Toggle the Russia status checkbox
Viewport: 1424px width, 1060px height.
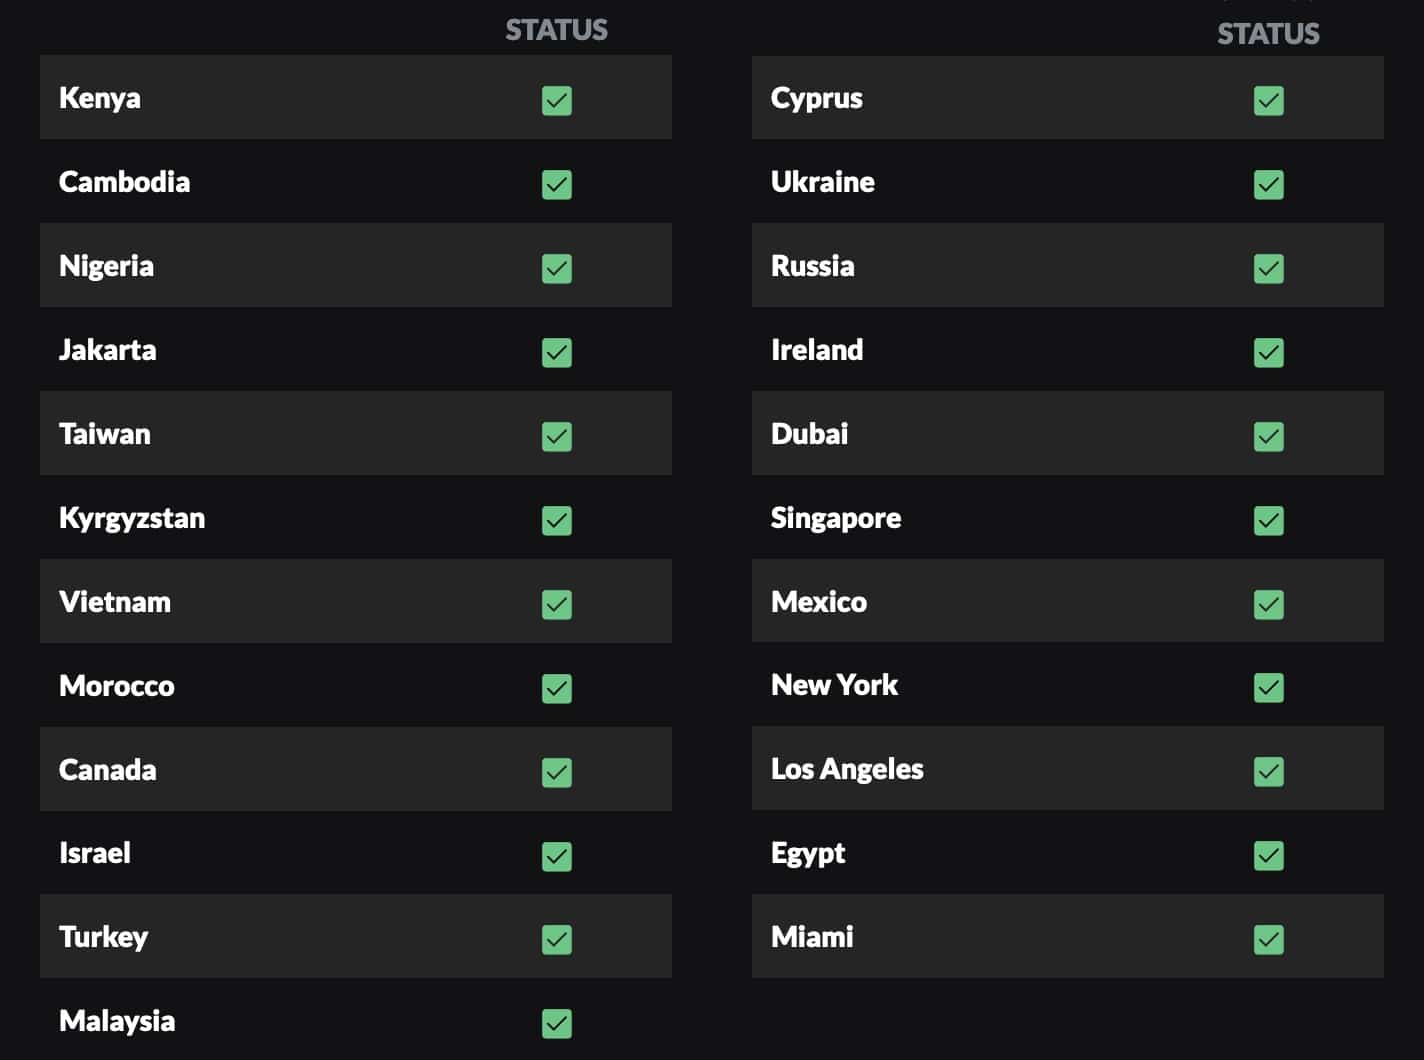1268,268
